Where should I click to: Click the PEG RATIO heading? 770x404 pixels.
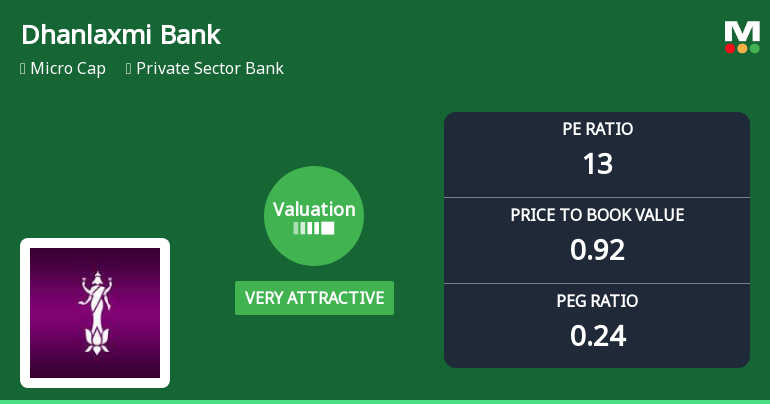pyautogui.click(x=597, y=301)
